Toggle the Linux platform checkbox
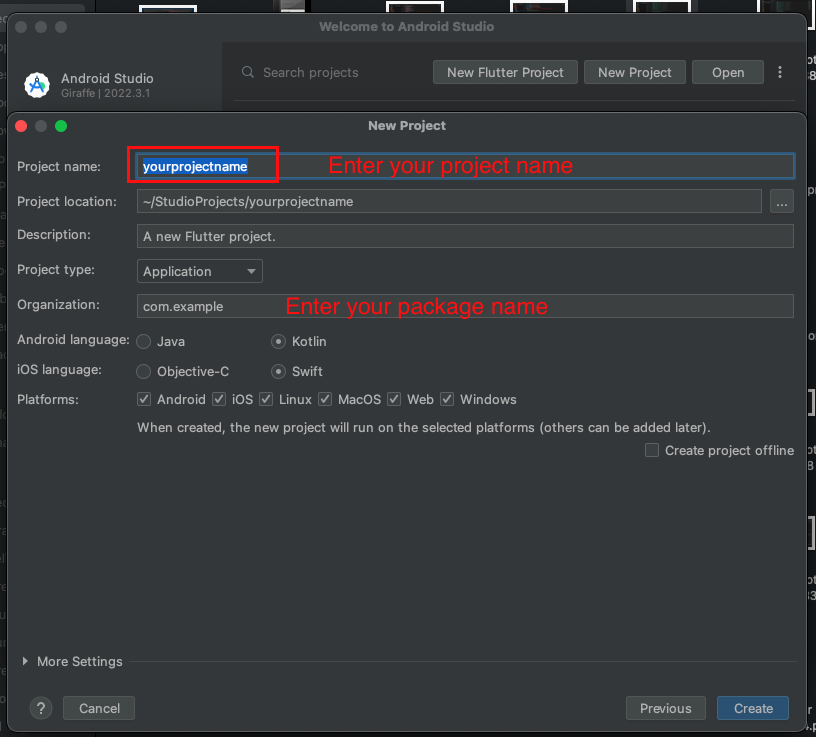The height and width of the screenshot is (737, 816). (x=266, y=399)
